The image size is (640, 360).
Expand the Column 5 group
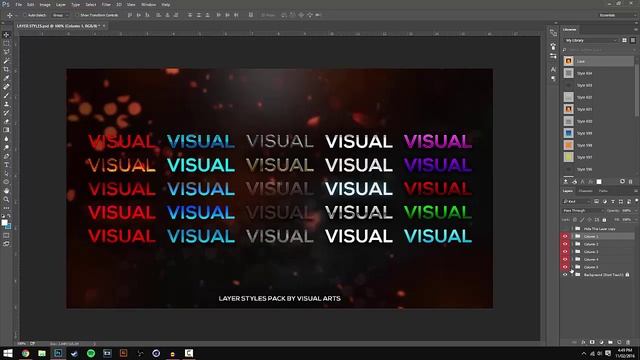click(572, 267)
